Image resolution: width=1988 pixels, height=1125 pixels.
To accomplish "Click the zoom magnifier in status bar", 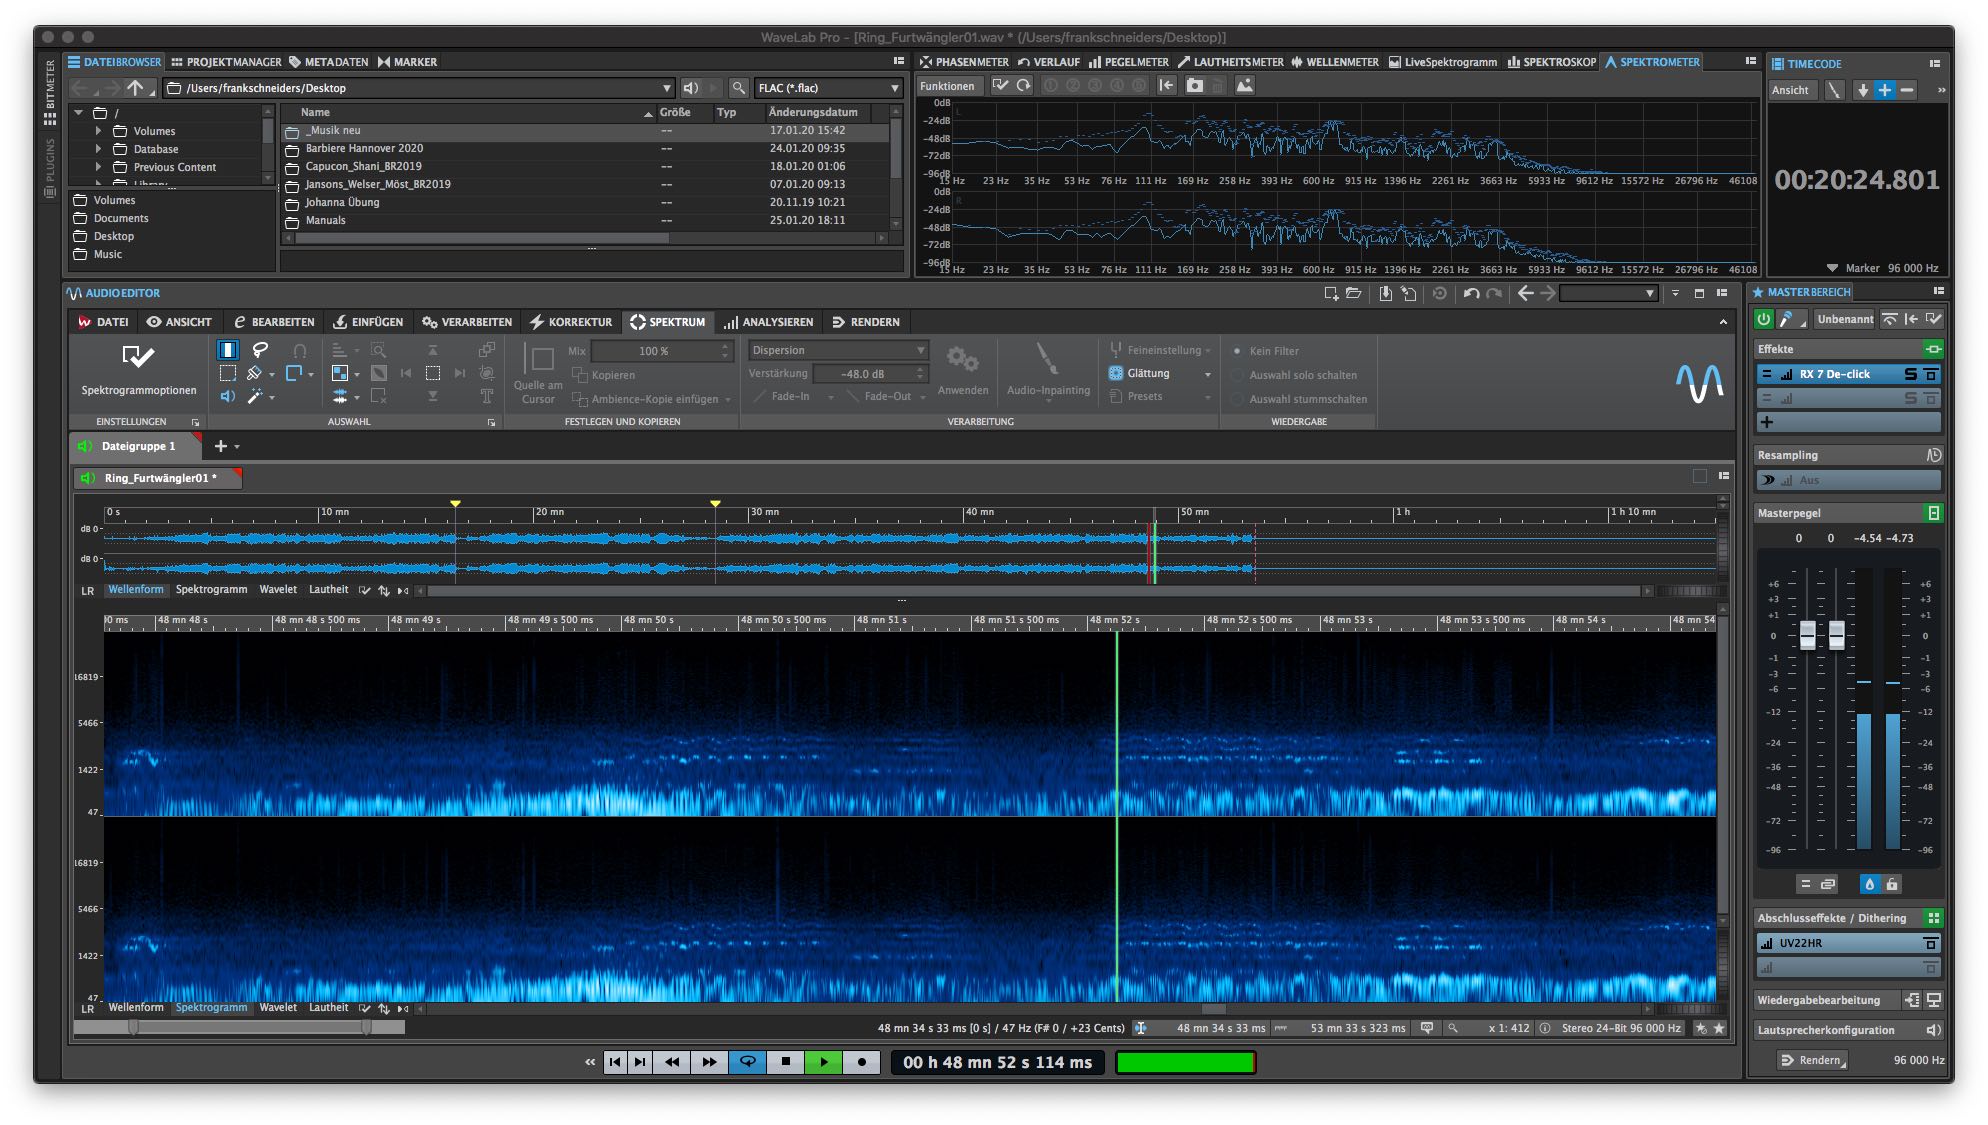I will click(1453, 1028).
